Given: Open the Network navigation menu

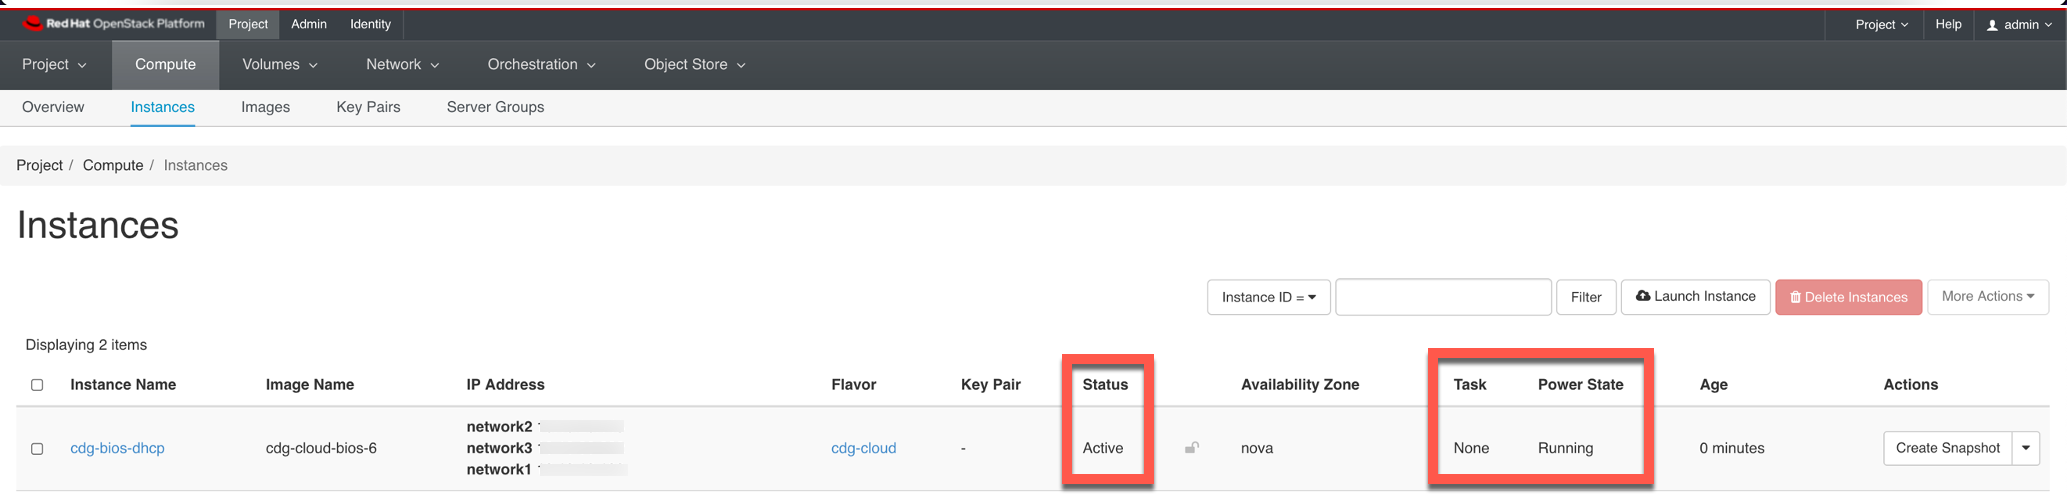Looking at the screenshot, I should point(402,65).
